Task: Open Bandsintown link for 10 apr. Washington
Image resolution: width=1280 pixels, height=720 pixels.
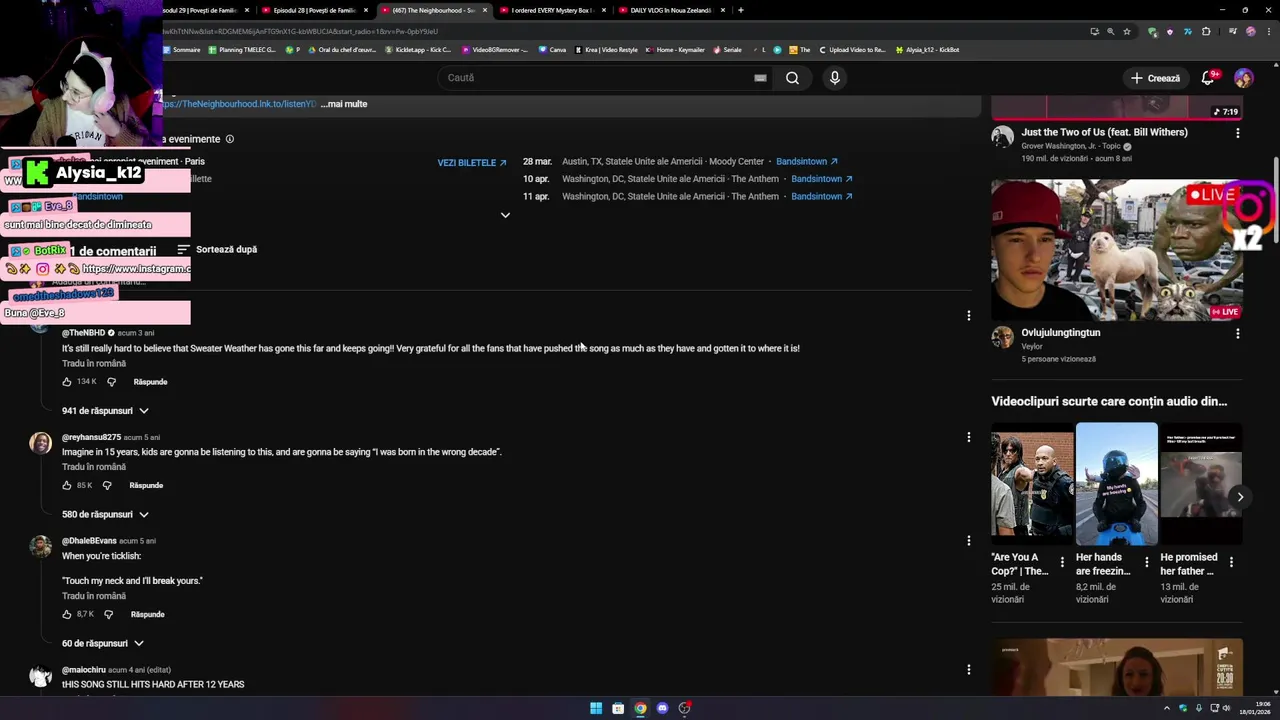Action: click(x=822, y=179)
